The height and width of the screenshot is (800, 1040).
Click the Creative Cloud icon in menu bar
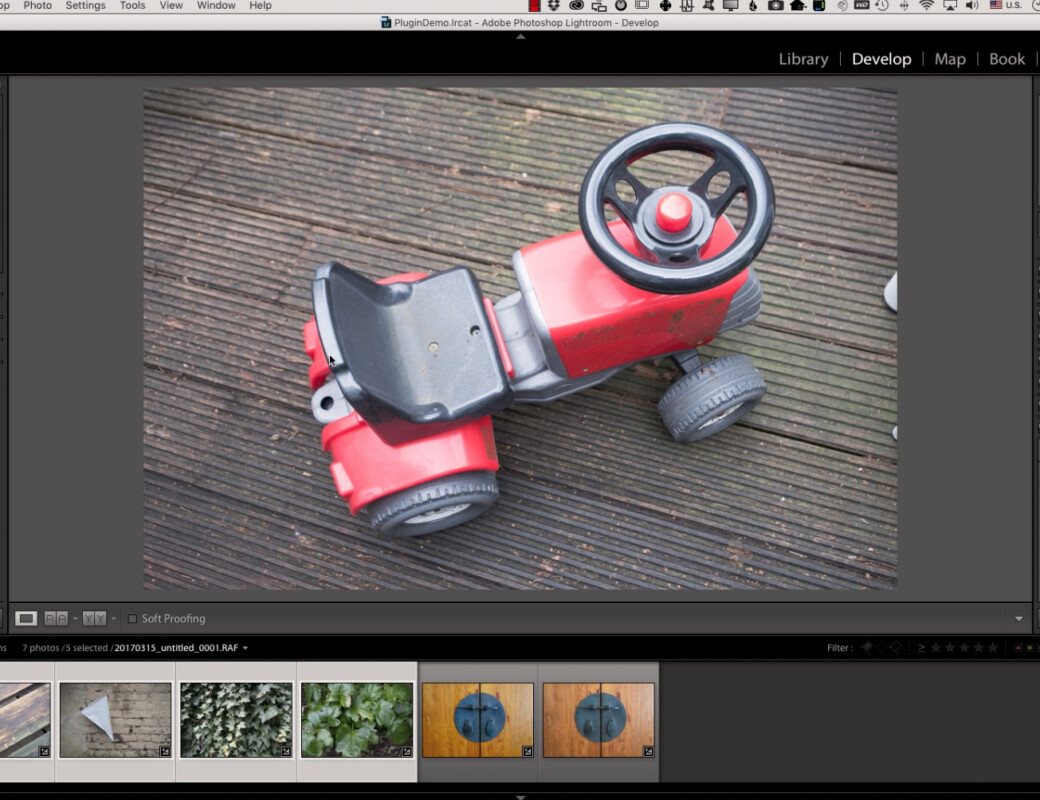point(576,6)
